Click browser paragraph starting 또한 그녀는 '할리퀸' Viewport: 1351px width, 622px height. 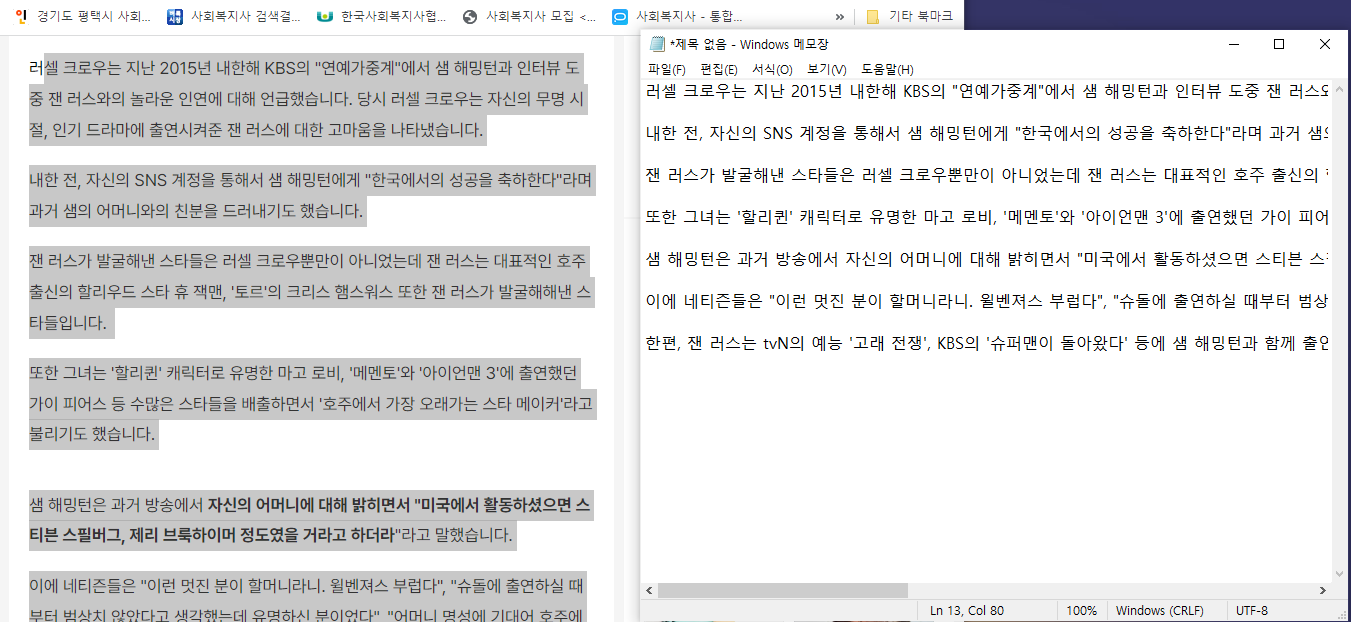pyautogui.click(x=312, y=403)
